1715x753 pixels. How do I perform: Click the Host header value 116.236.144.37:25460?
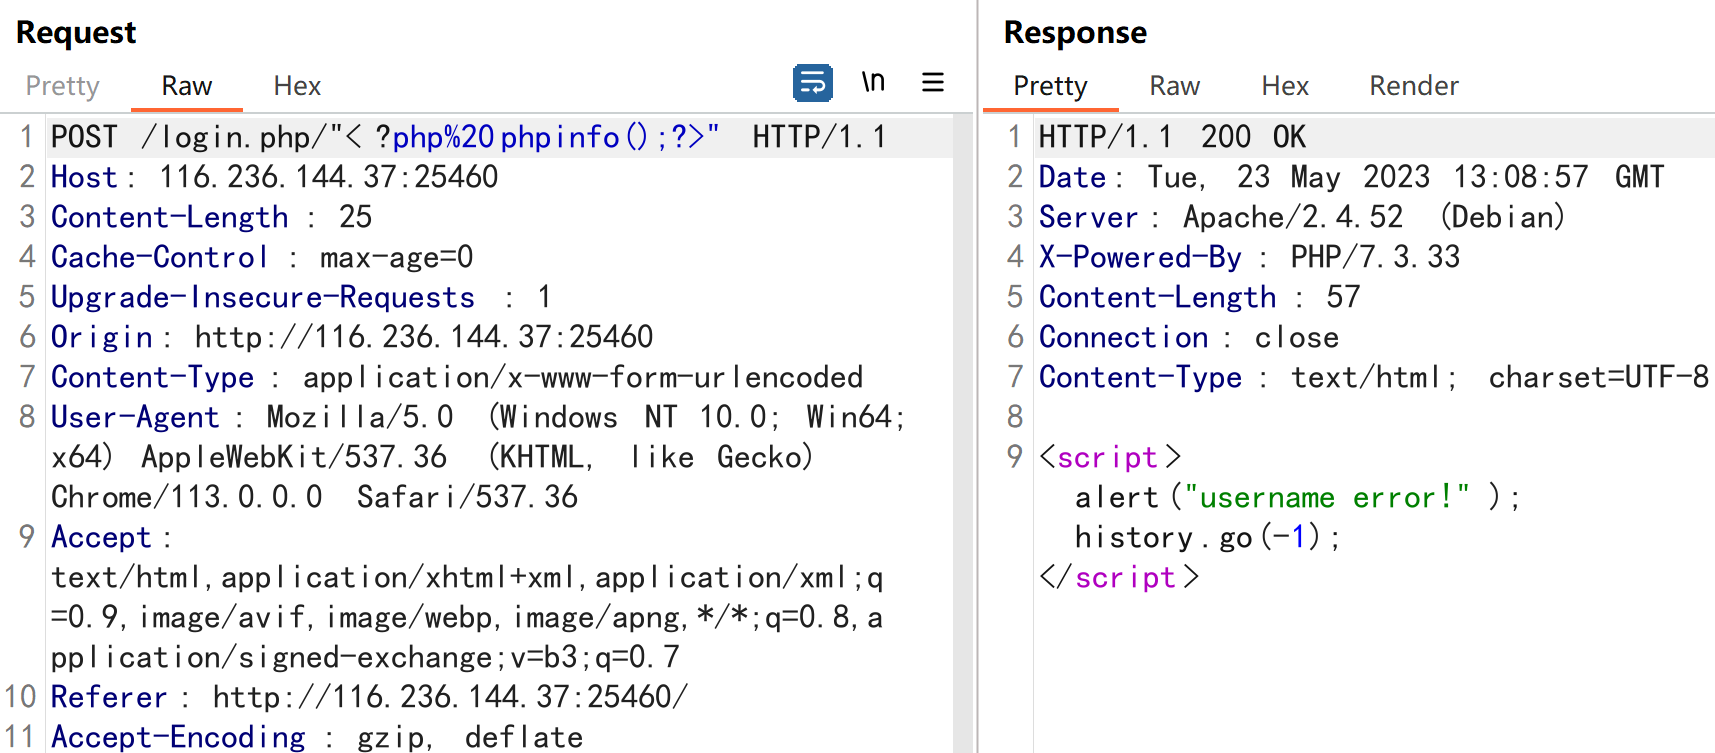click(328, 177)
